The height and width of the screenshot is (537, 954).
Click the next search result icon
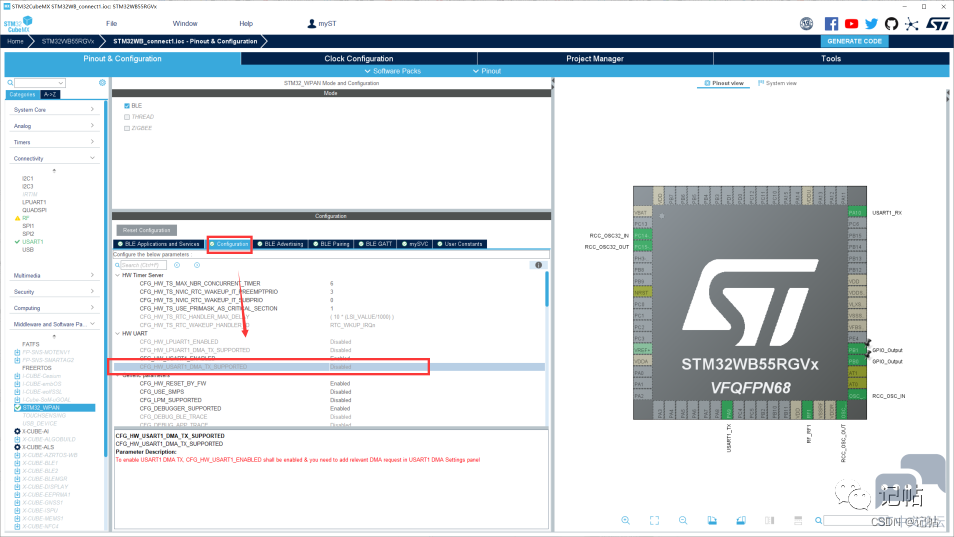point(197,265)
